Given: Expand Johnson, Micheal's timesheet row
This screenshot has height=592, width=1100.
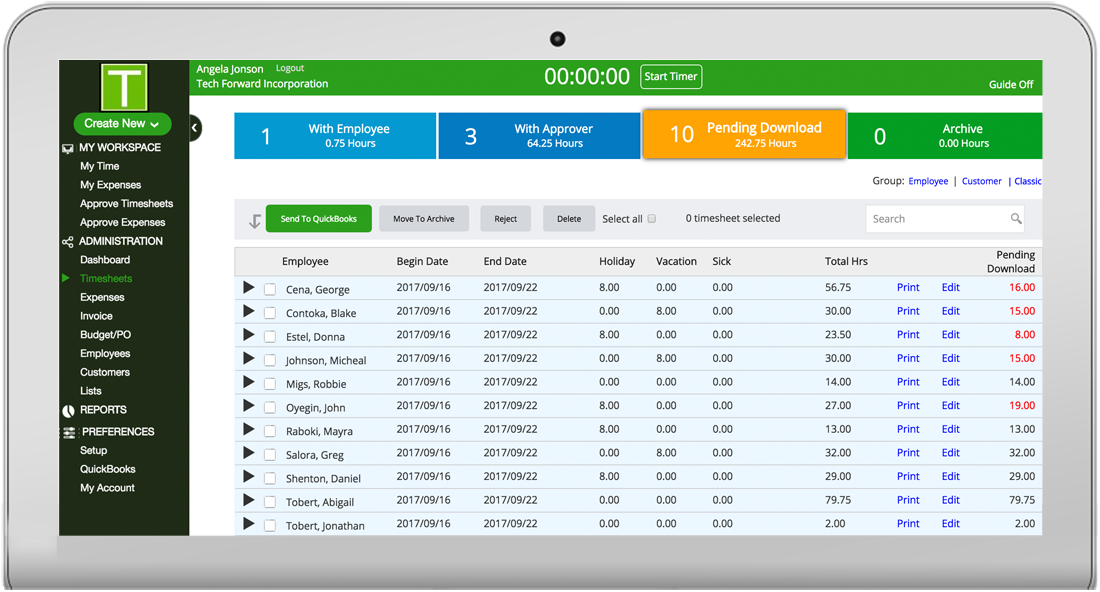Looking at the screenshot, I should [248, 357].
